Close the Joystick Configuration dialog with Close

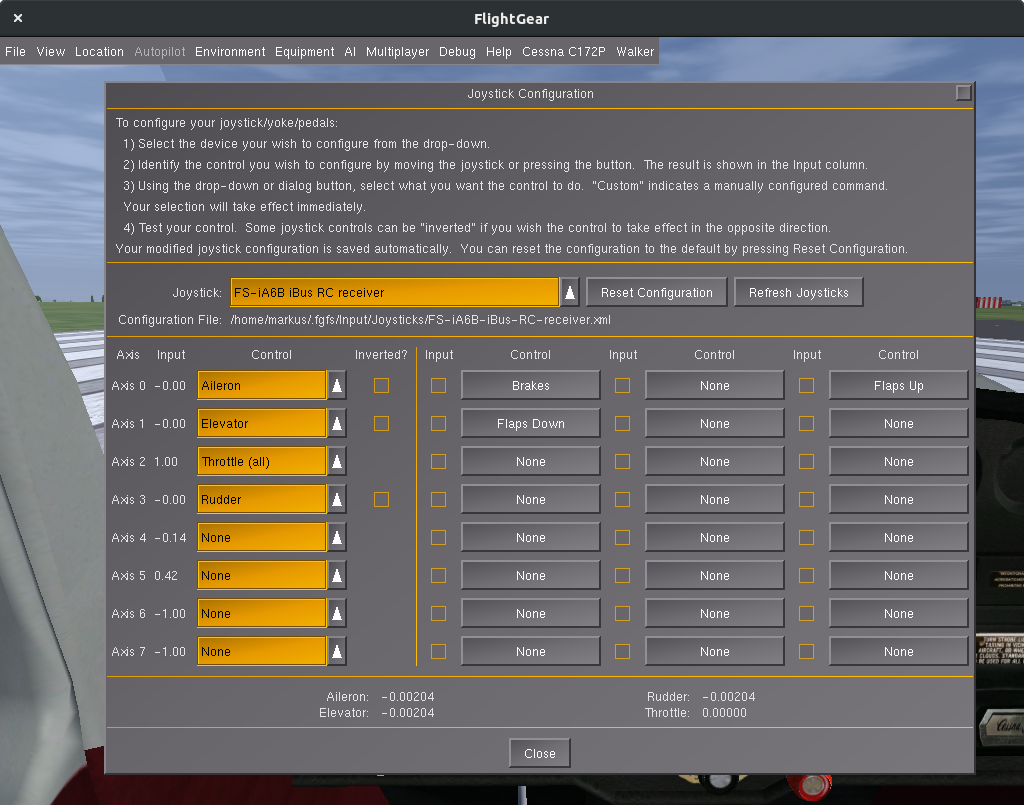539,753
